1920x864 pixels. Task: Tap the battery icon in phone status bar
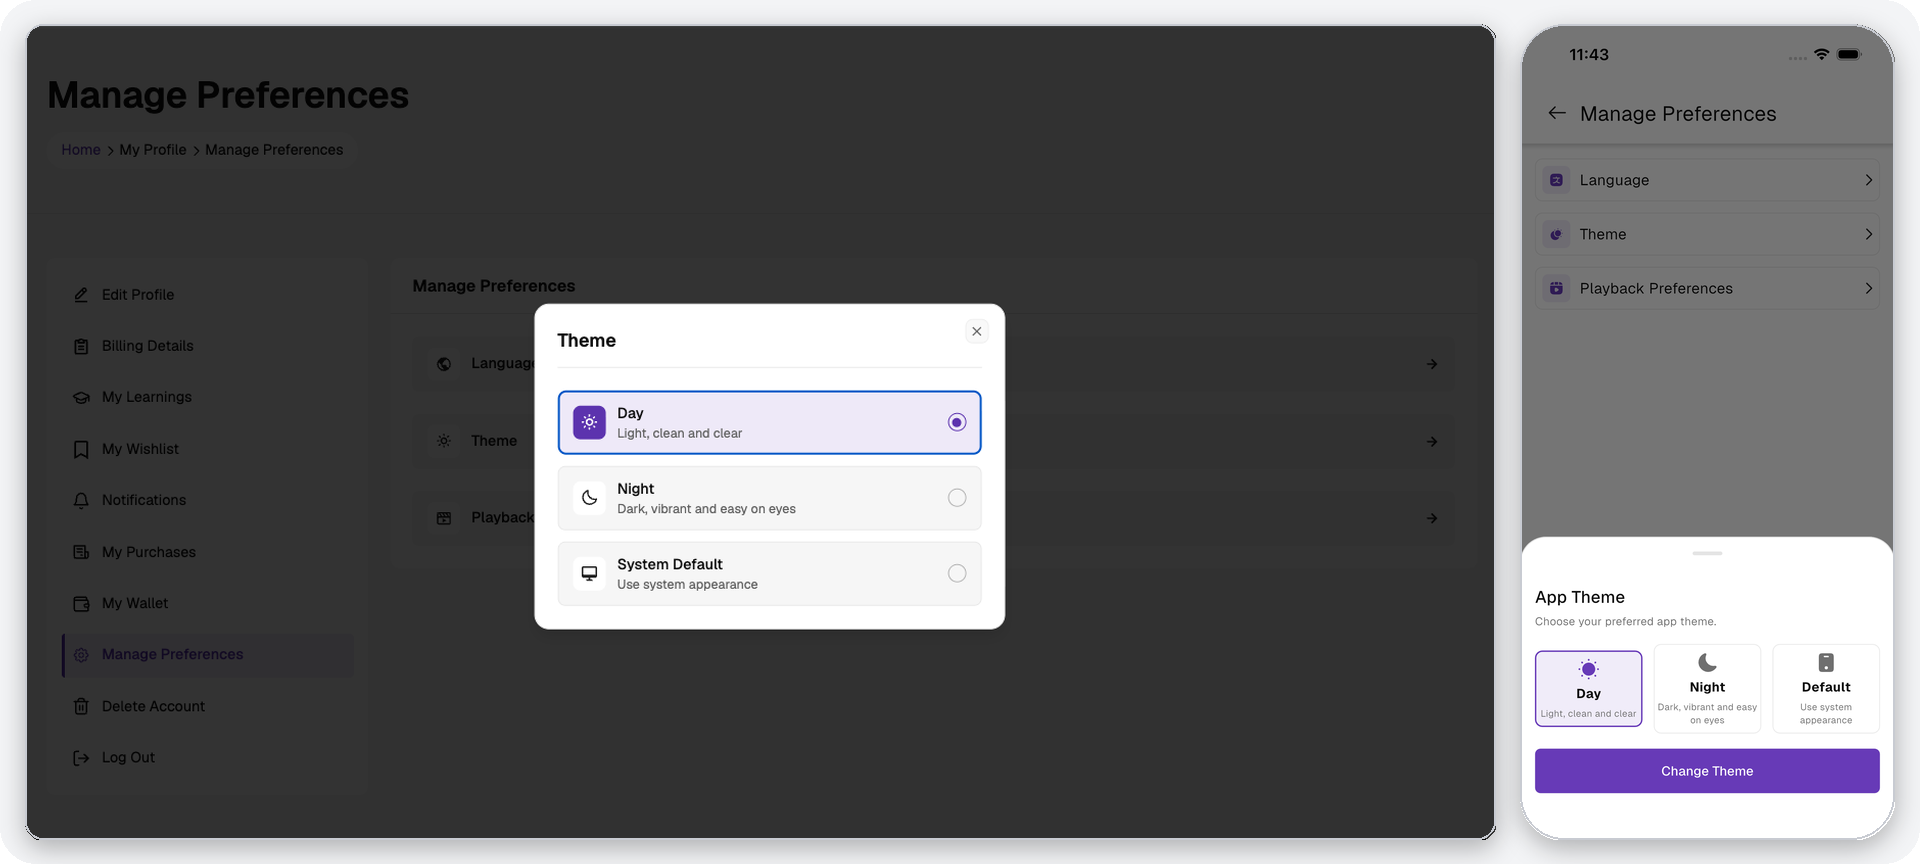pos(1849,54)
